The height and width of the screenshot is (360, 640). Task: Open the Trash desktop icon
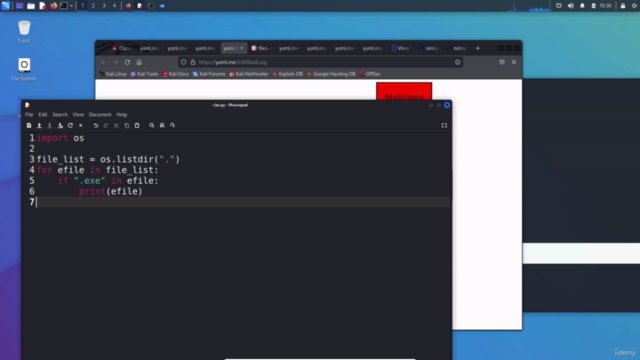coord(24,31)
